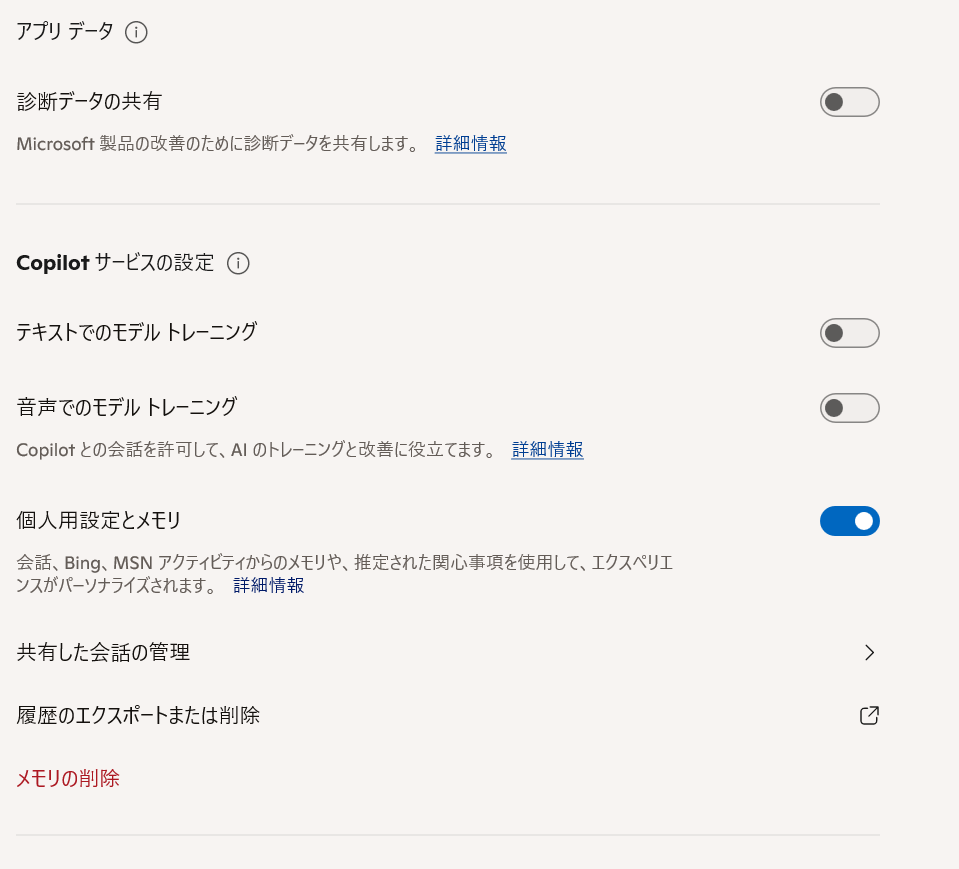Turn on 音声でのモデル トレーニング switch
Screen dimensions: 959x869
point(849,408)
